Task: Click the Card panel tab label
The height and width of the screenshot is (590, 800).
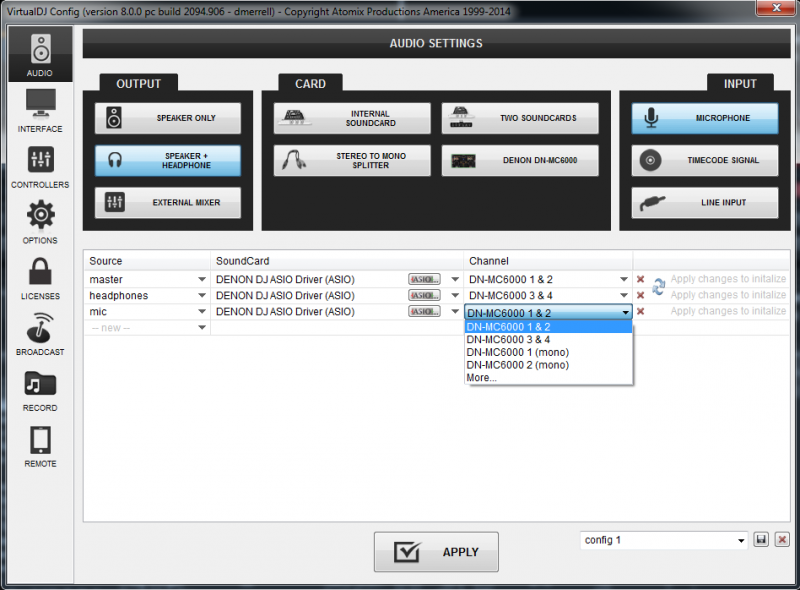Action: coord(310,84)
